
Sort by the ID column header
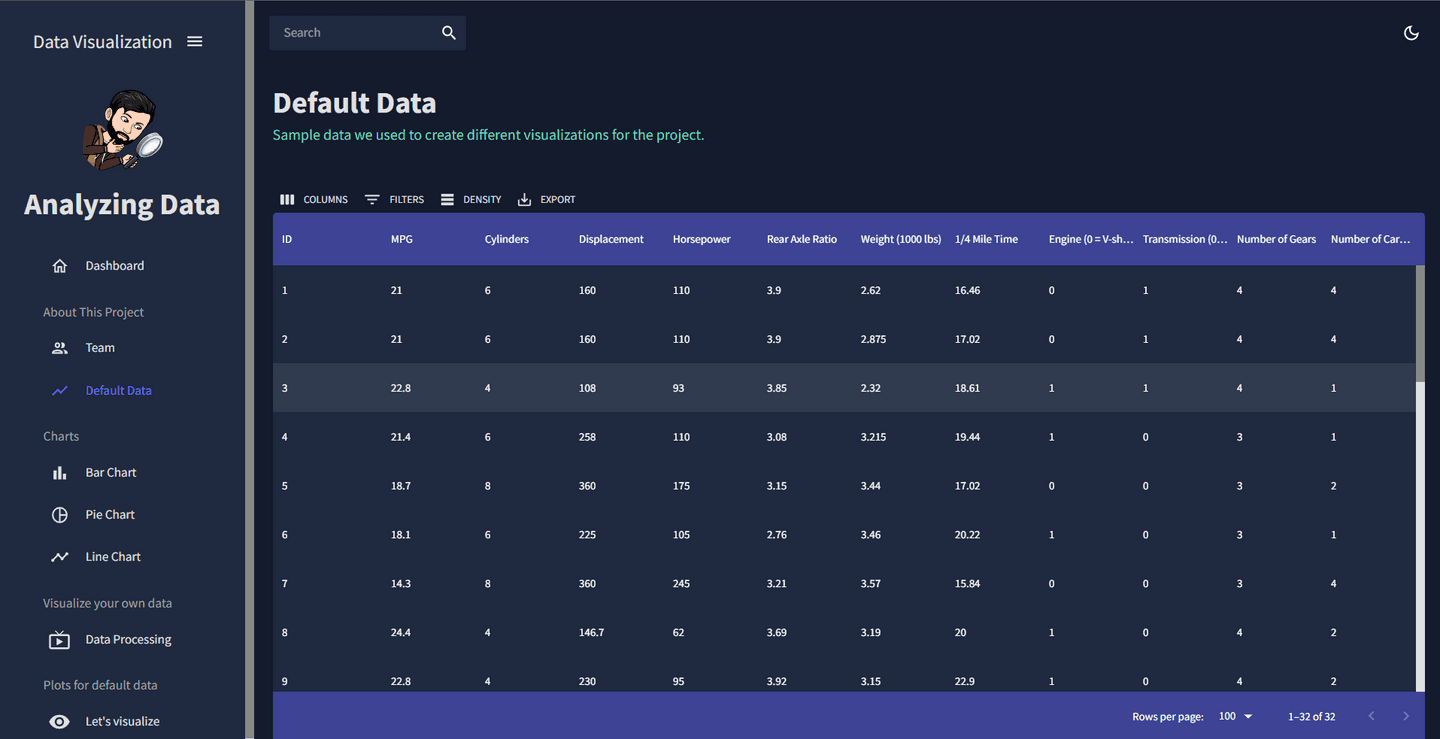tap(287, 239)
